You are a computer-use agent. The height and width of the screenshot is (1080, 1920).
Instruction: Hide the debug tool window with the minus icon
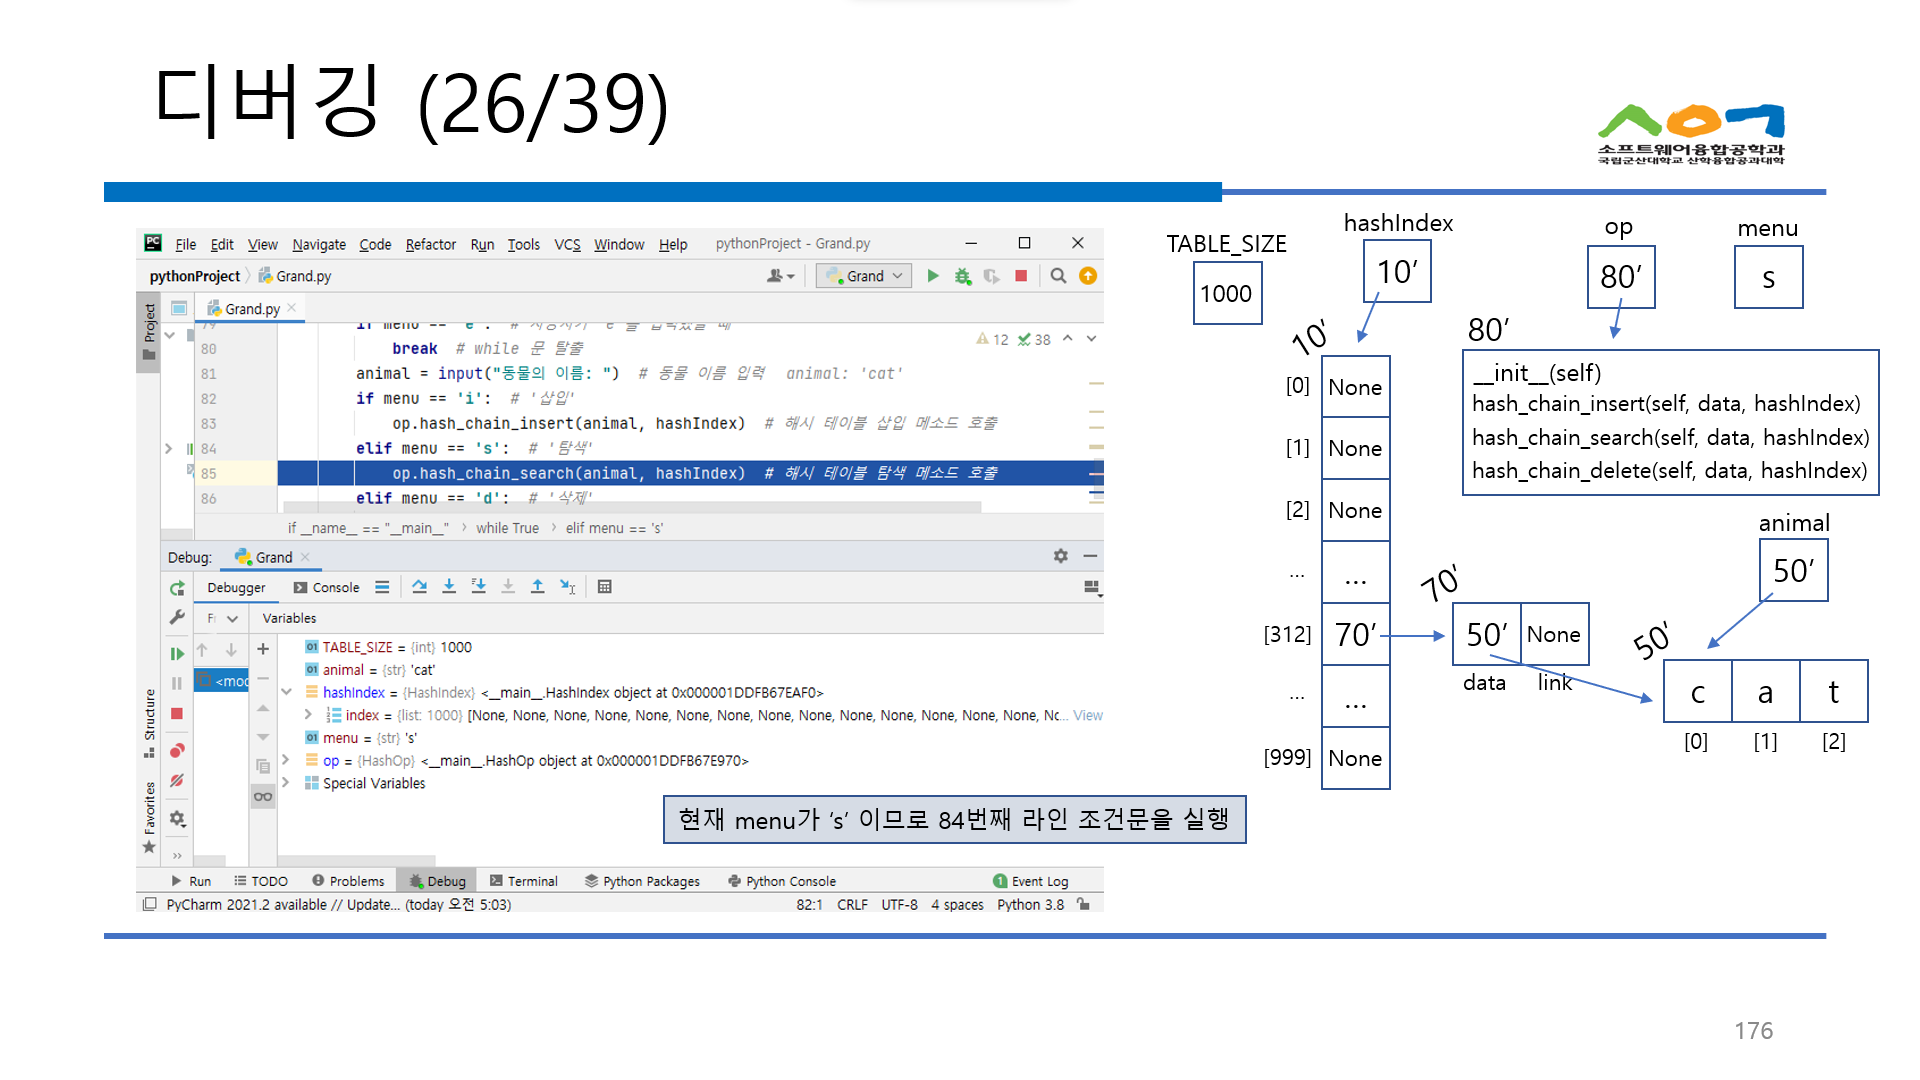(x=1090, y=556)
